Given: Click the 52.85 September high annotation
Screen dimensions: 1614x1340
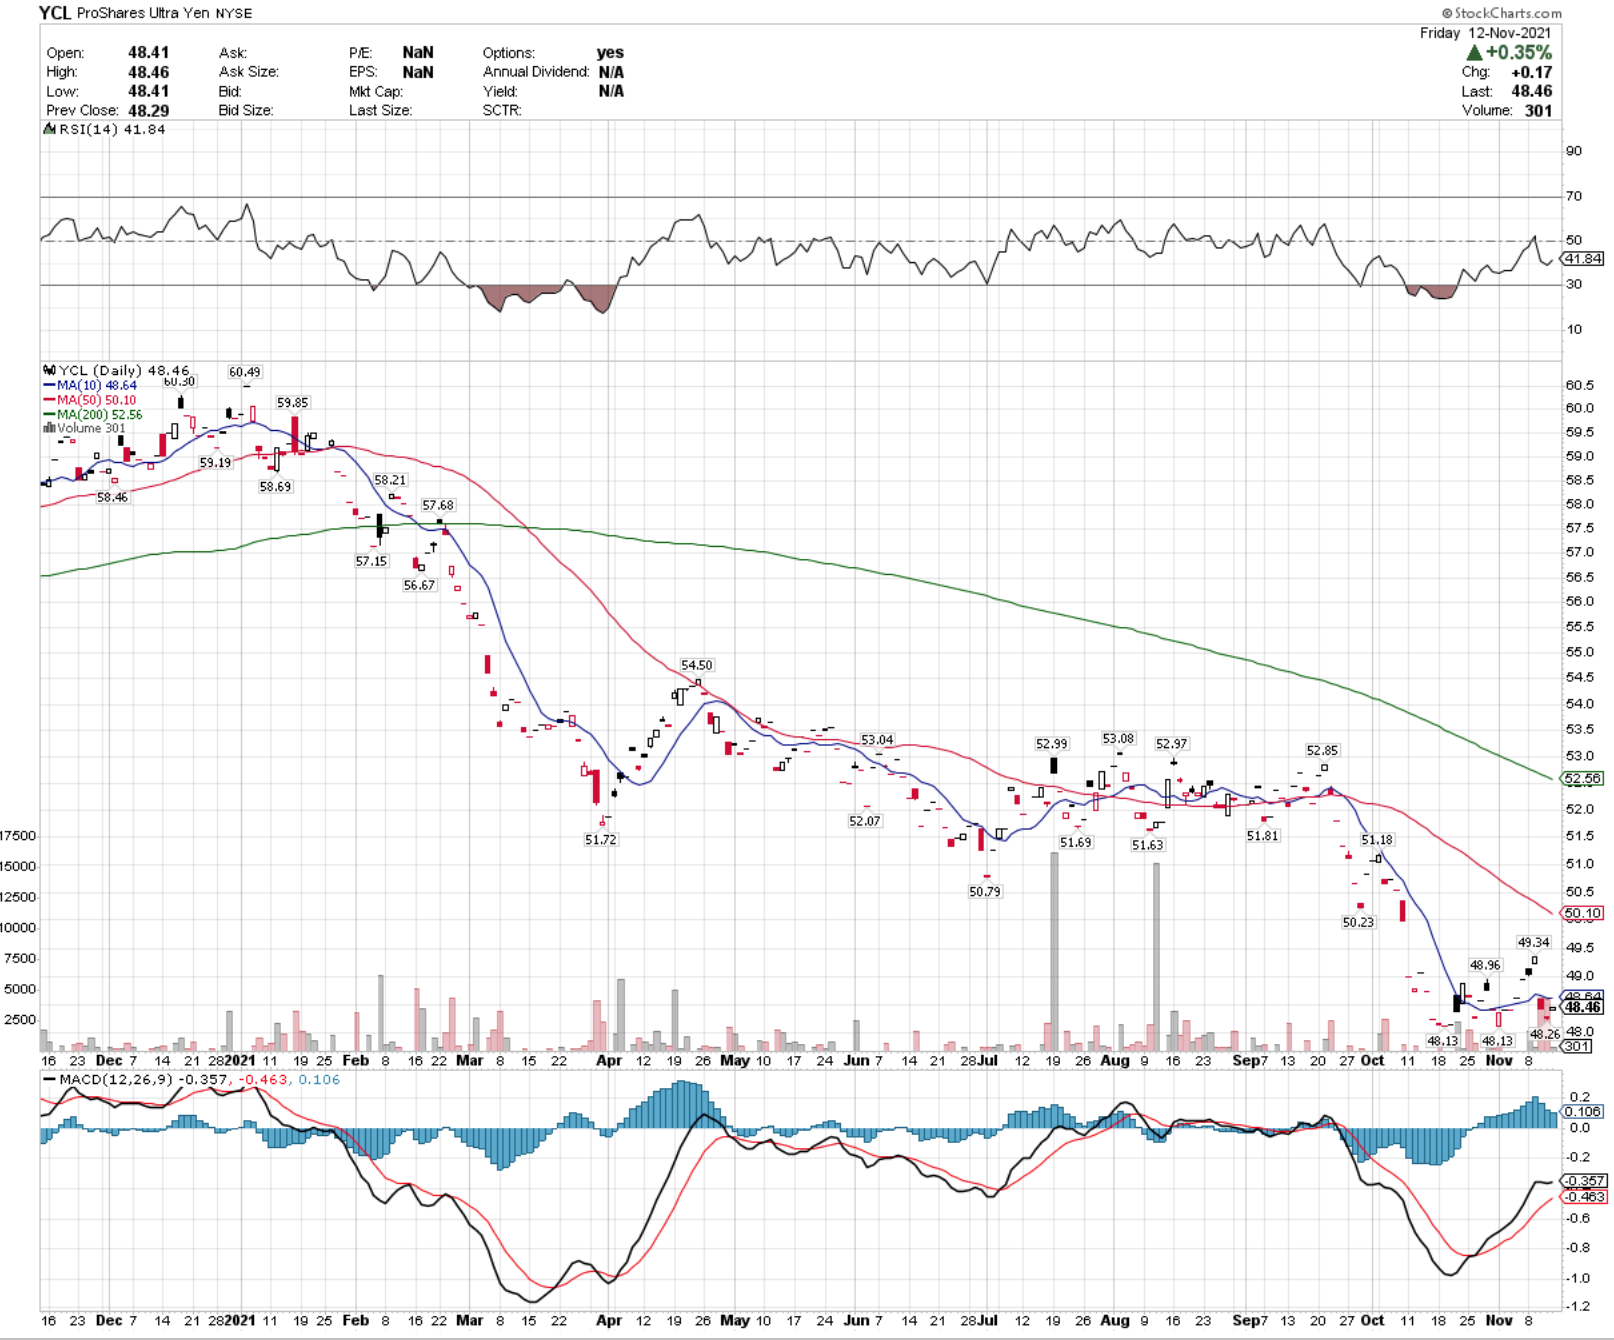Looking at the screenshot, I should pos(1322,750).
